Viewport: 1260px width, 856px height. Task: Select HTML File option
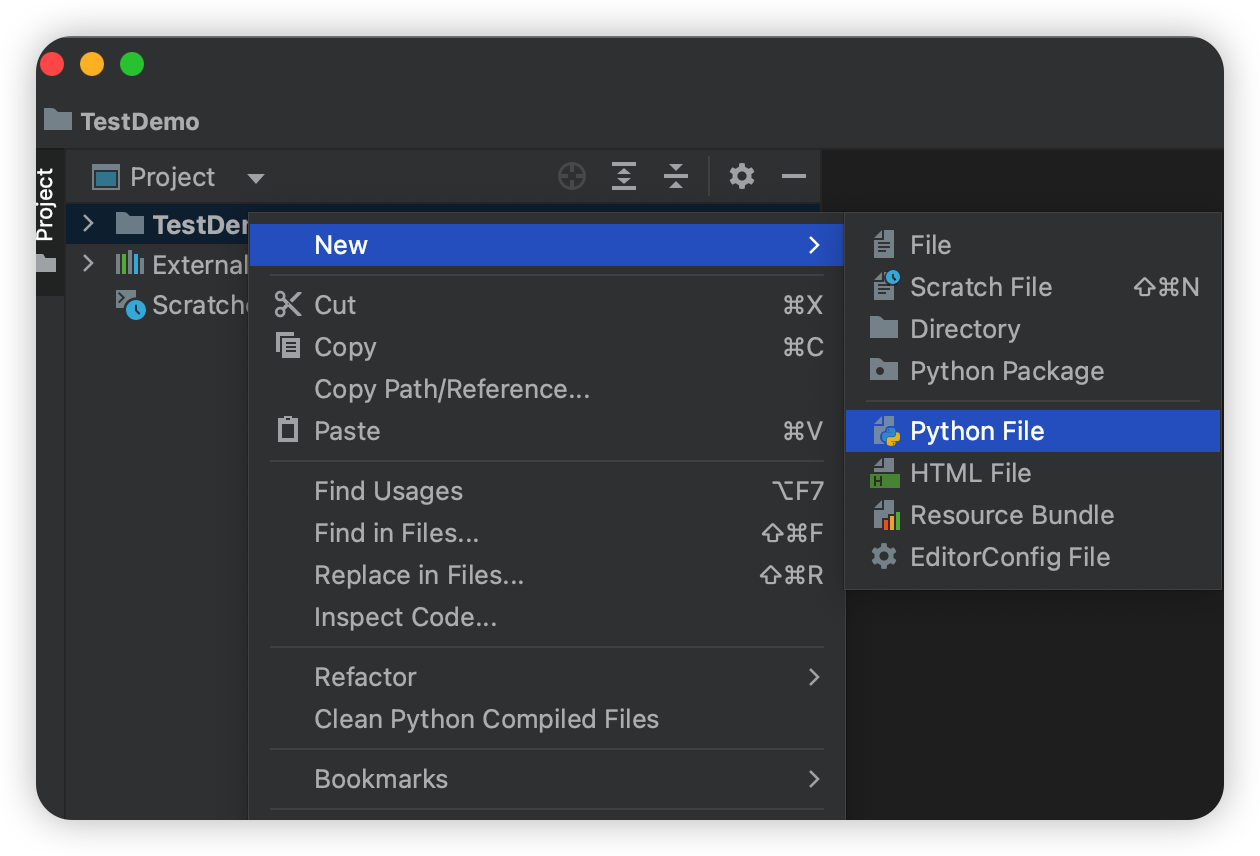(969, 473)
